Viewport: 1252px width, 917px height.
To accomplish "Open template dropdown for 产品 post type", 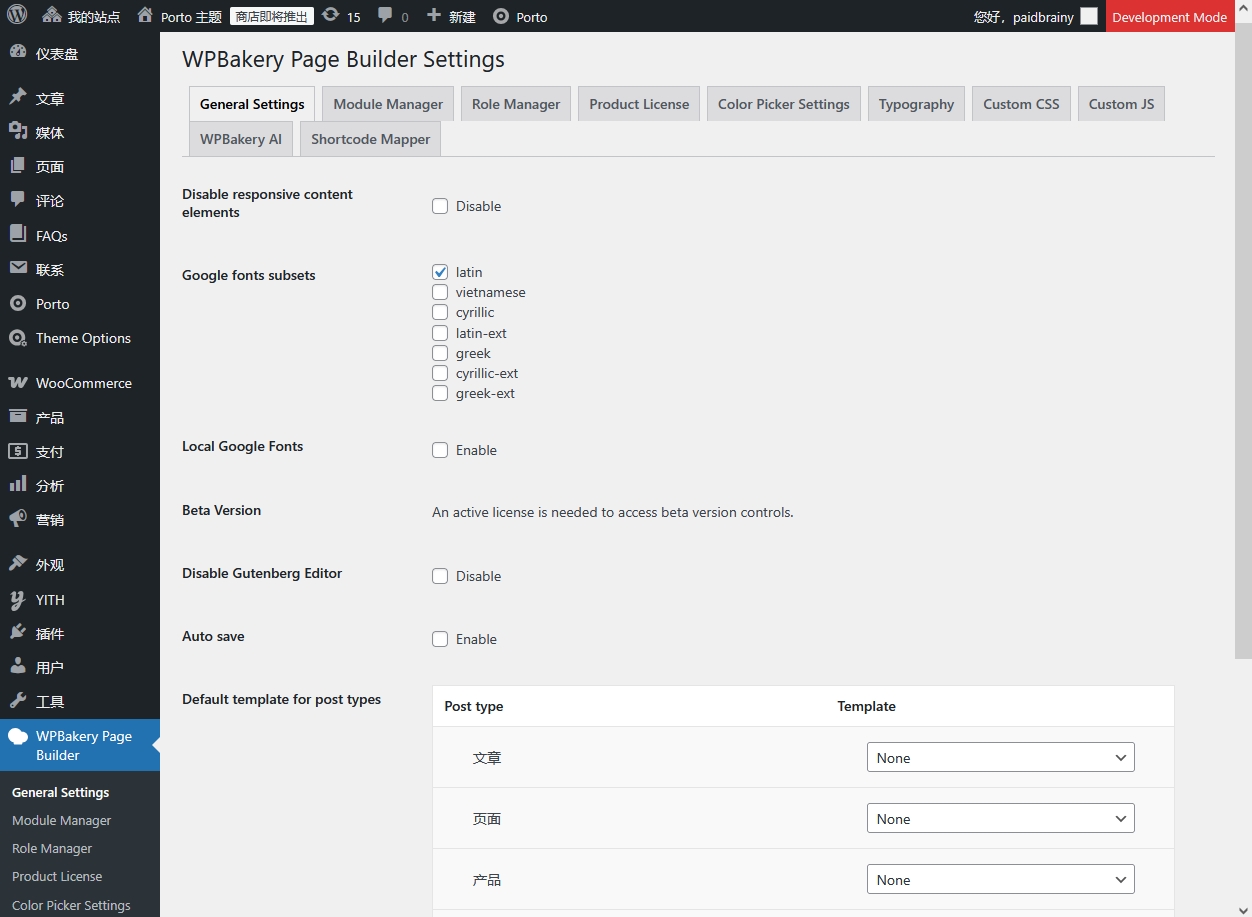I will [1000, 879].
